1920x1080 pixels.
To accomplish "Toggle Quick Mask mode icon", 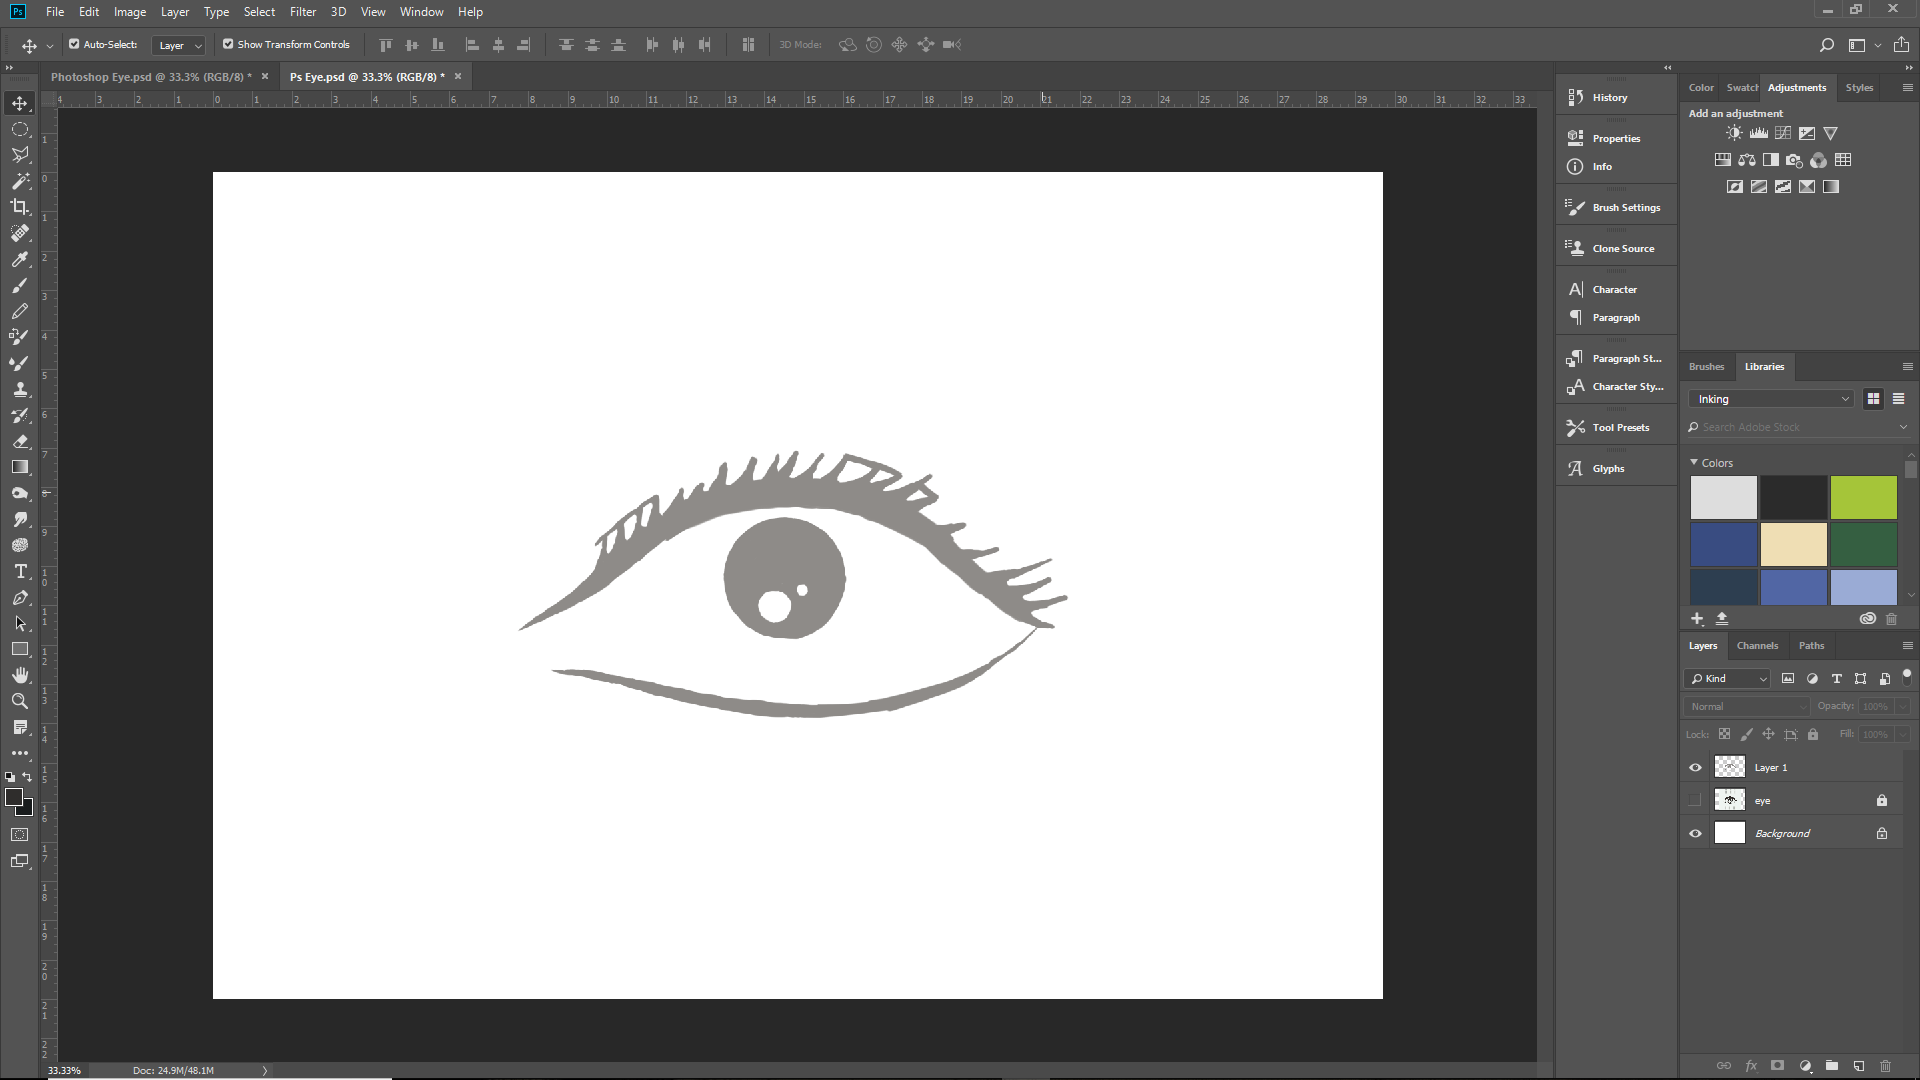I will [20, 834].
